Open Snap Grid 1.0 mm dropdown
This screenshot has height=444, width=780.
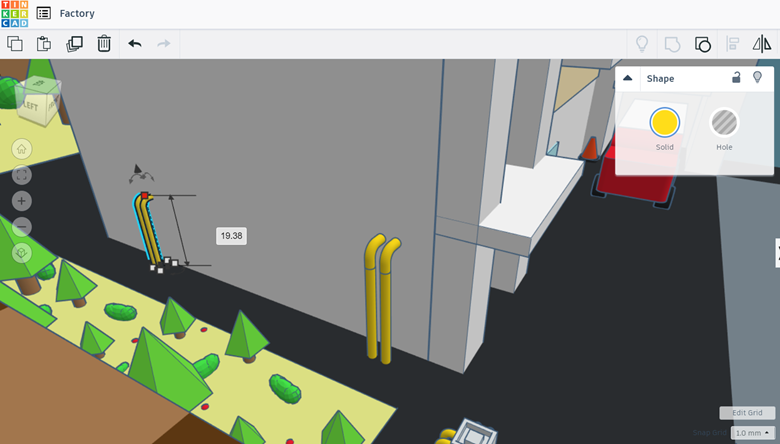click(x=753, y=433)
